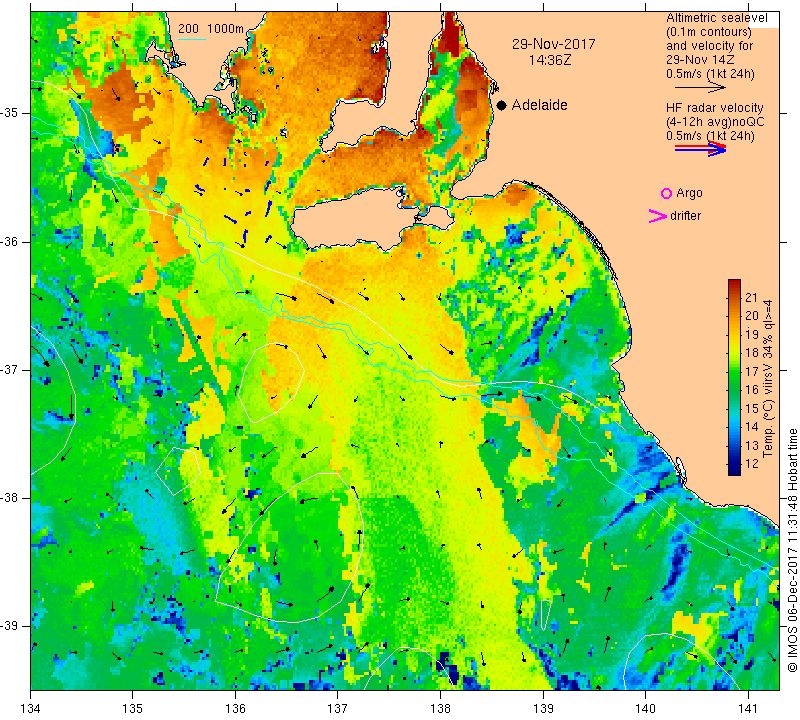Viewport: 800px width, 720px height.
Task: Click the 134 longitude axis label
Action: [x=31, y=709]
